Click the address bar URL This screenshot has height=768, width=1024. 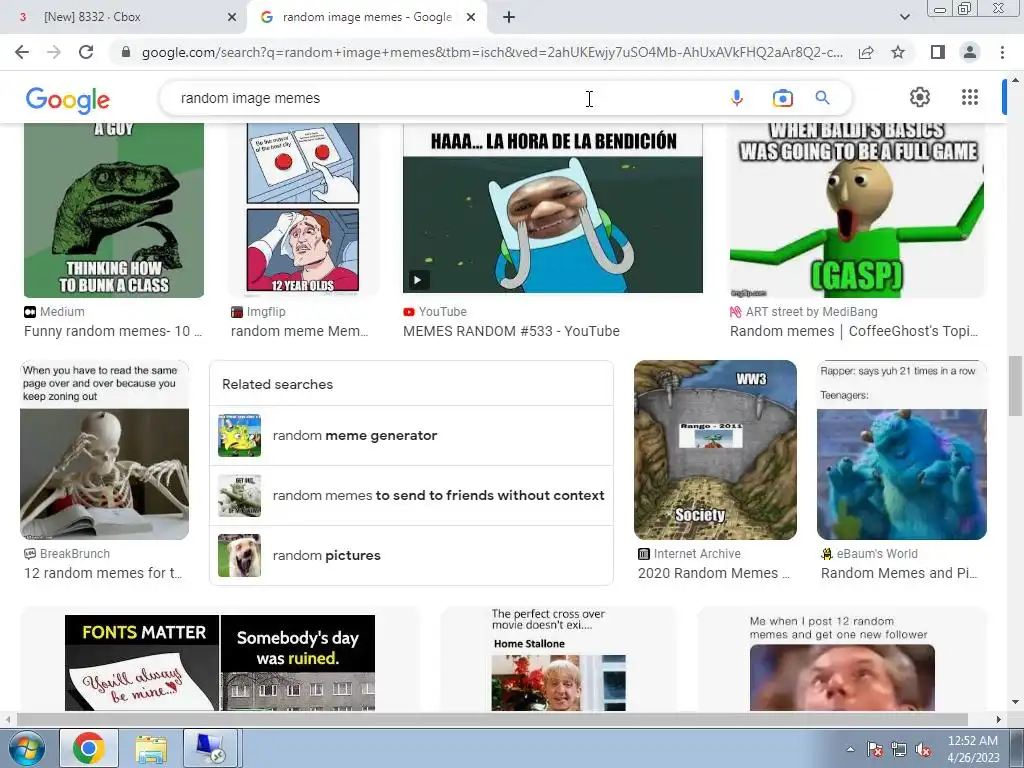[x=492, y=52]
